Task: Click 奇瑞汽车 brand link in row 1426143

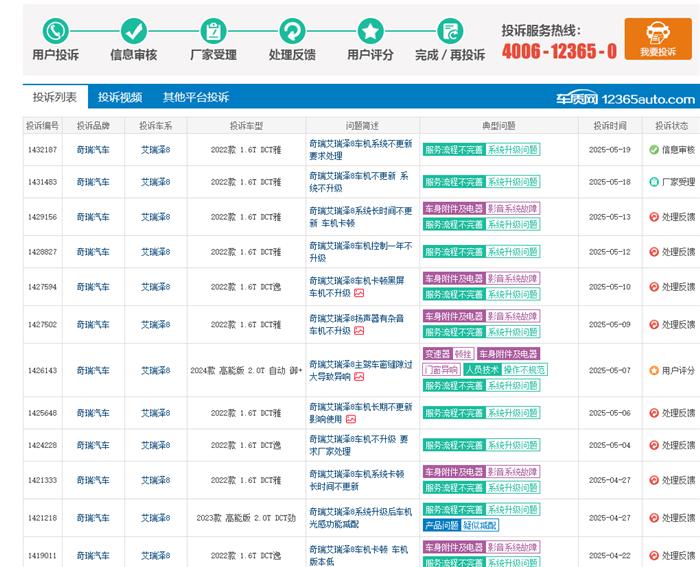Action: click(93, 370)
